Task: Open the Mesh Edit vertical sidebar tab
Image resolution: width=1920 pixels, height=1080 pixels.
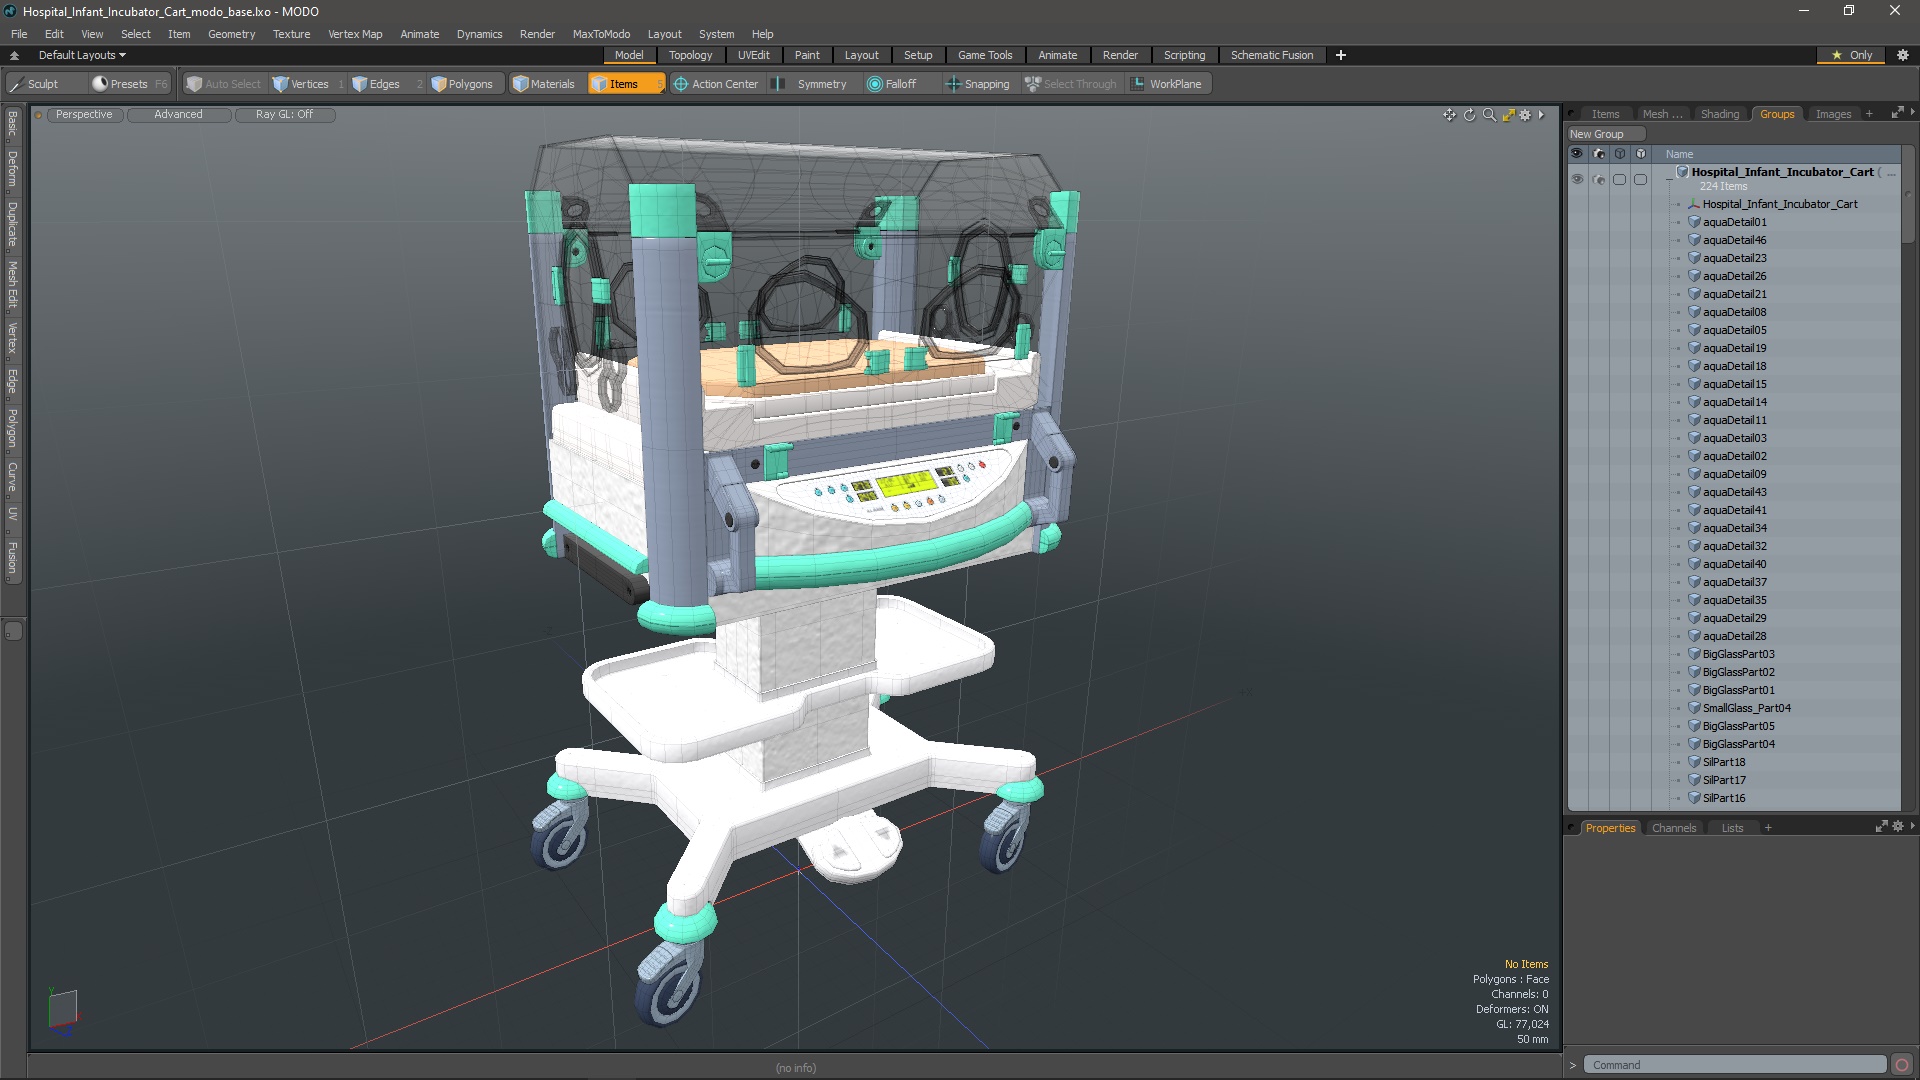Action: click(x=12, y=284)
